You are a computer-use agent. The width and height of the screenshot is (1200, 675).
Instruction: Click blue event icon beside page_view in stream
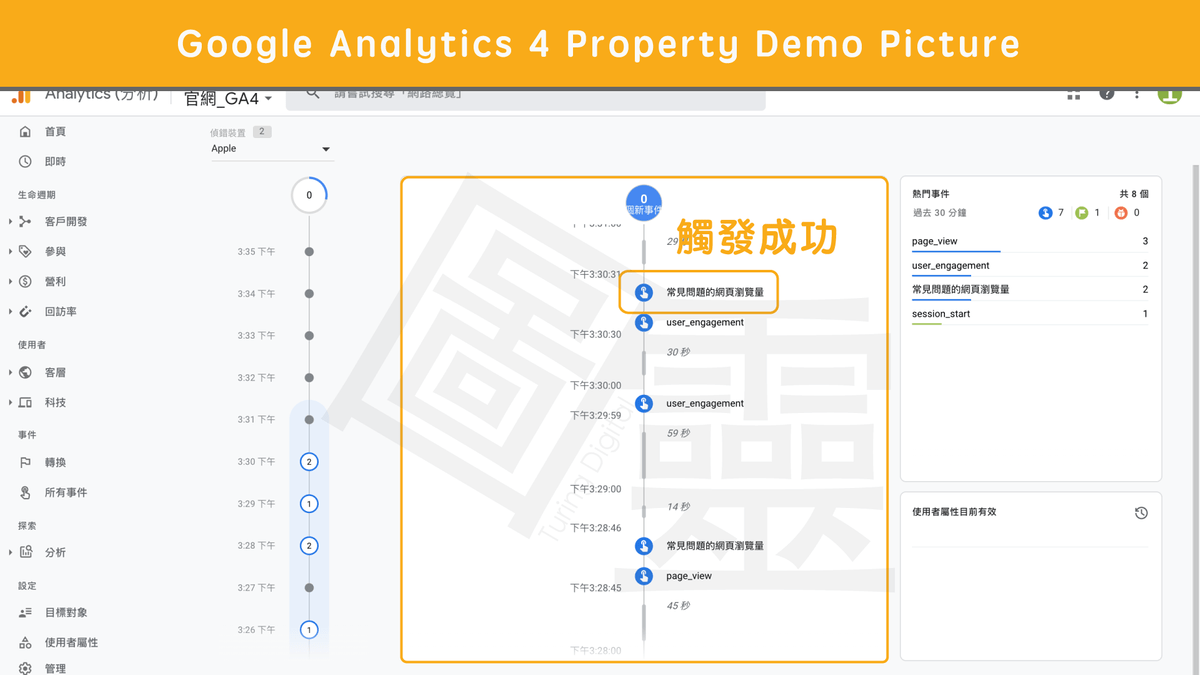click(644, 576)
